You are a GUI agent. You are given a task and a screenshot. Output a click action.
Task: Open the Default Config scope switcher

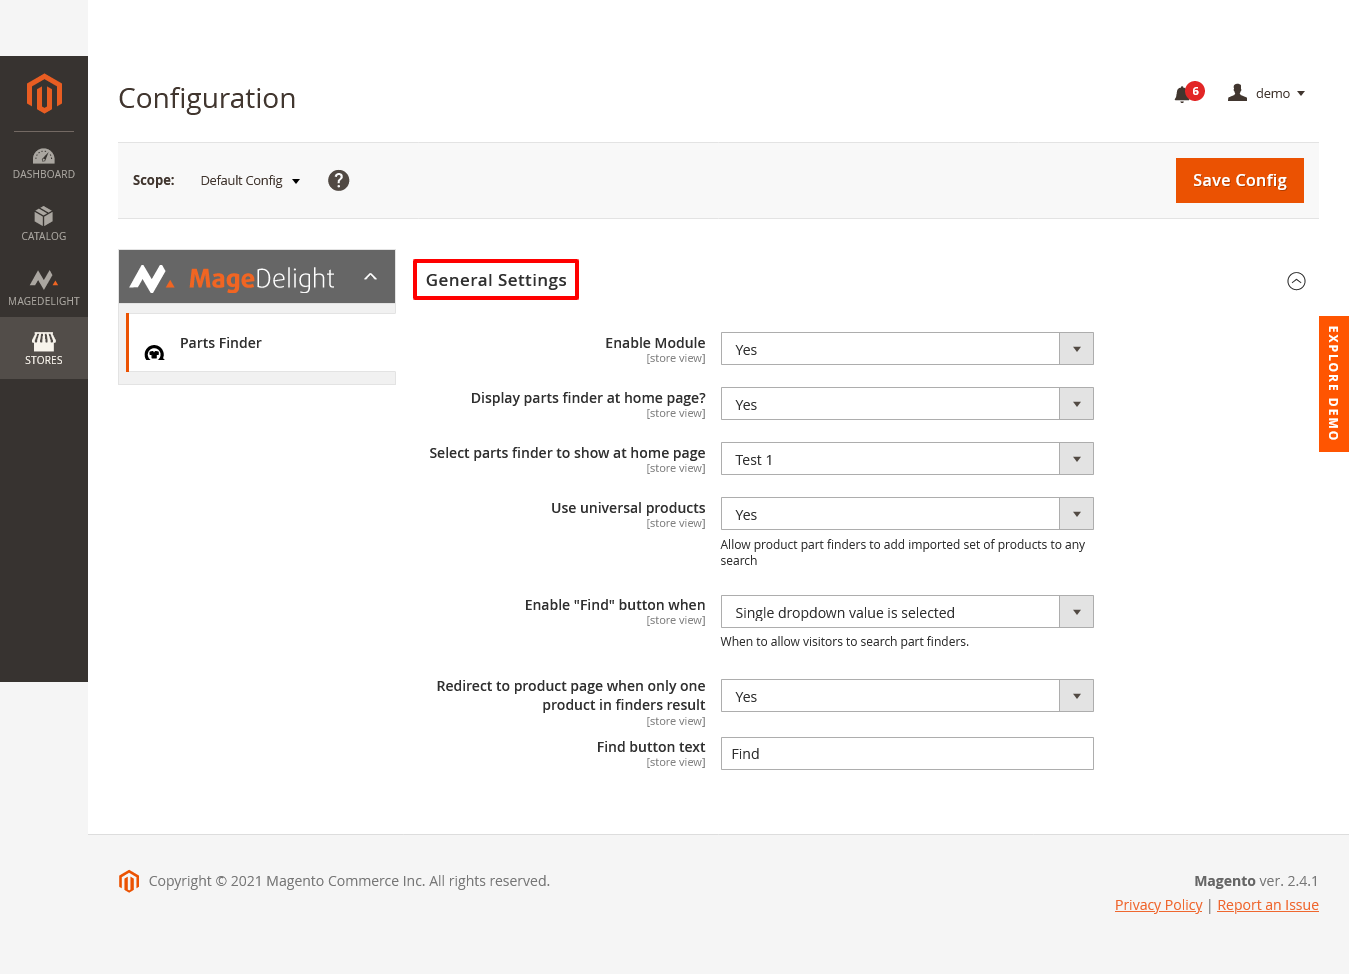click(x=250, y=181)
